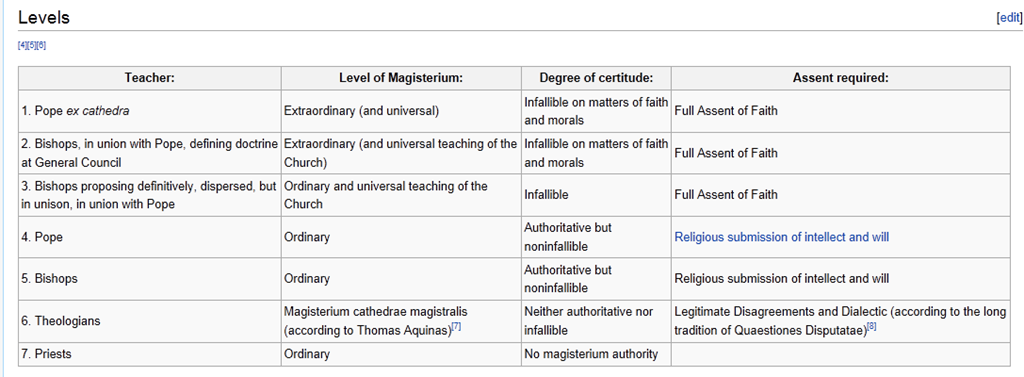The image size is (1024, 377).
Task: Click the edit link beside Levels heading
Action: [1009, 18]
